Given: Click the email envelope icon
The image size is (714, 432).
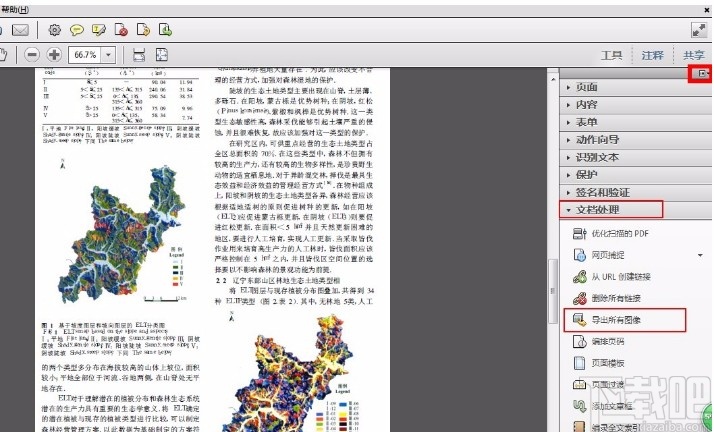Looking at the screenshot, I should (20, 30).
